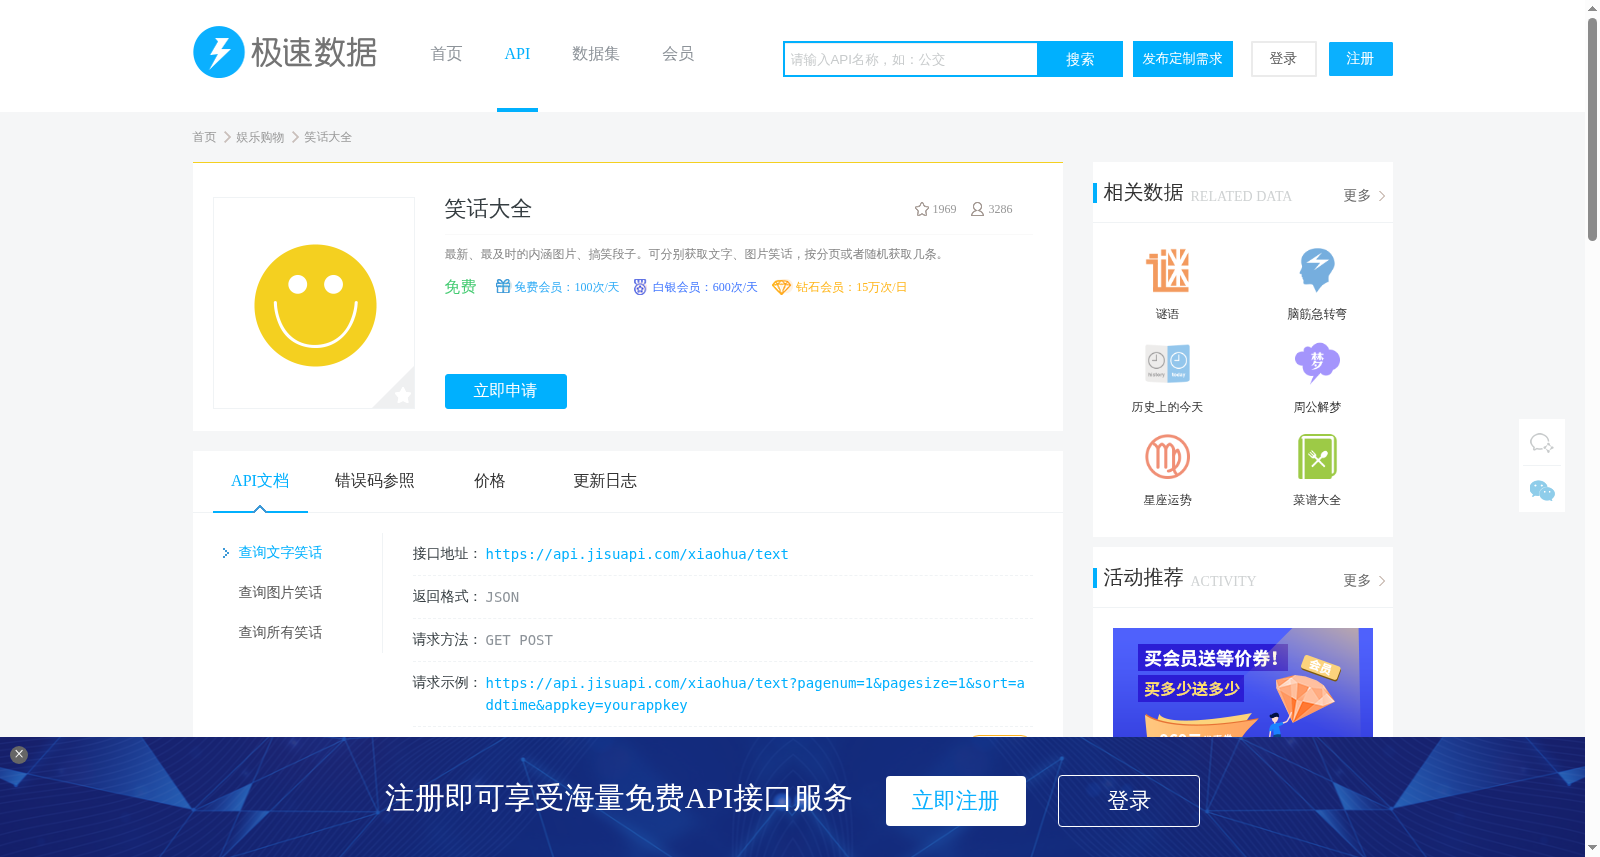Open the request example URL link
The height and width of the screenshot is (857, 1600).
[755, 694]
